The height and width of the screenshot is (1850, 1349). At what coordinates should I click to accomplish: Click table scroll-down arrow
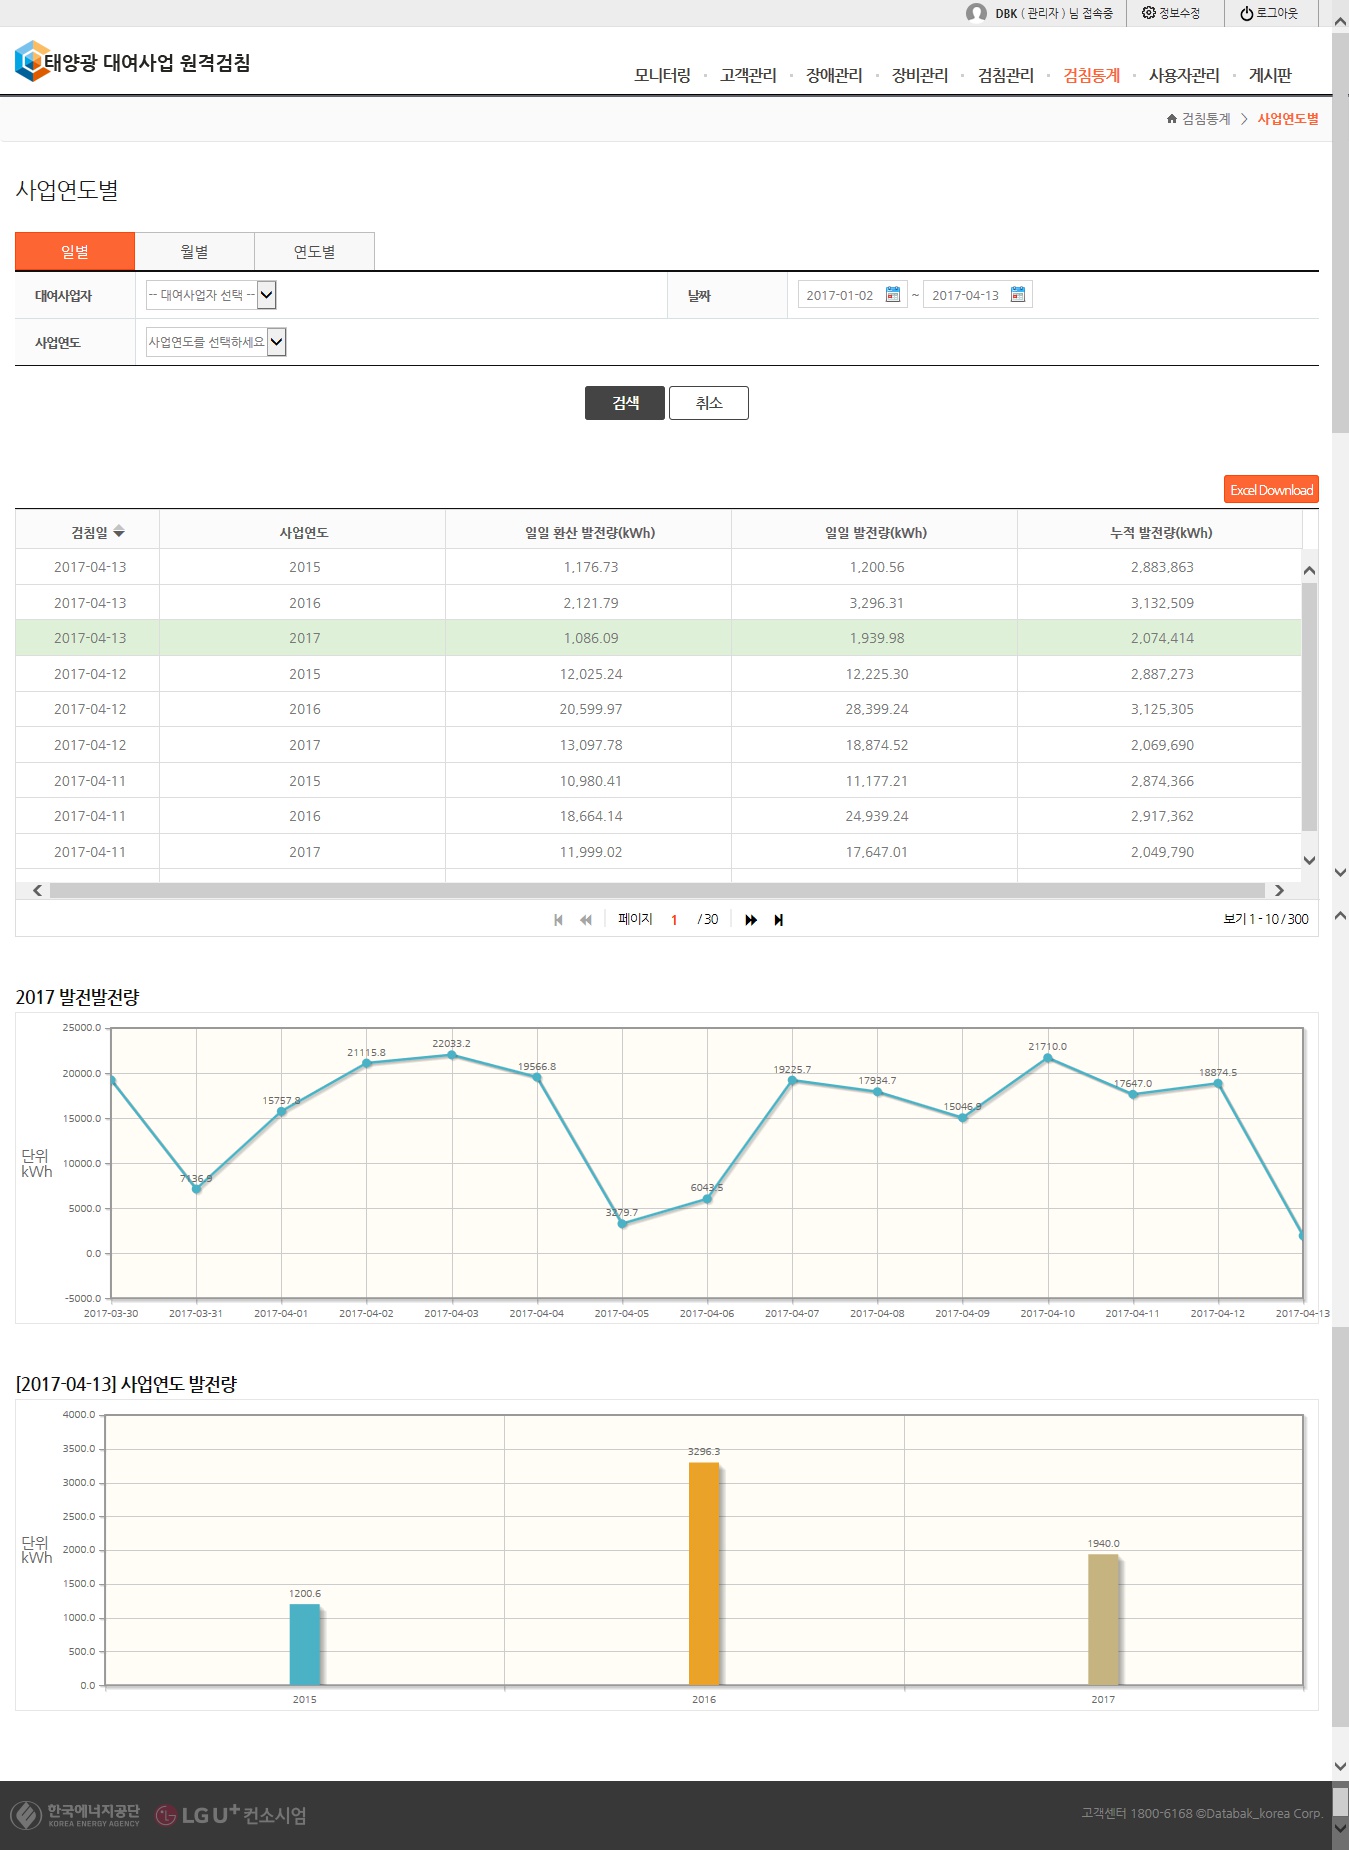tap(1309, 860)
